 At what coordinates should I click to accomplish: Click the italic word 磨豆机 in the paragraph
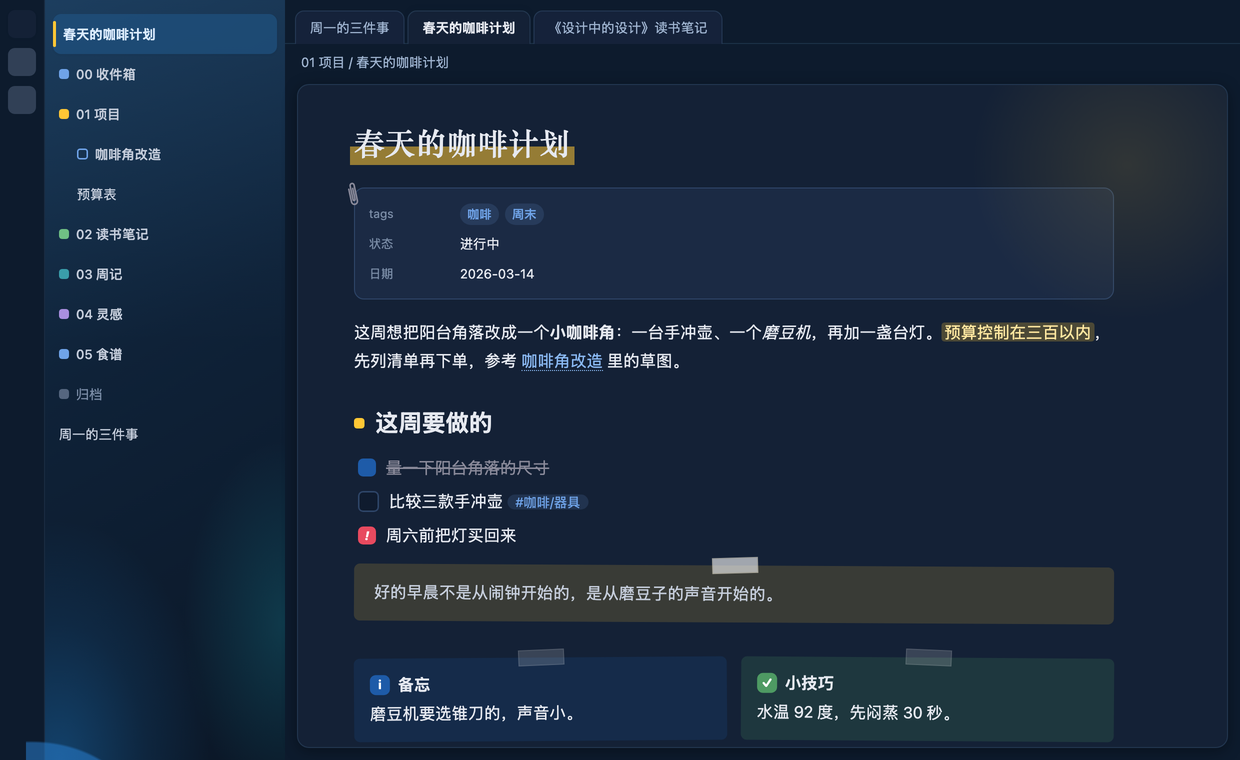(787, 332)
